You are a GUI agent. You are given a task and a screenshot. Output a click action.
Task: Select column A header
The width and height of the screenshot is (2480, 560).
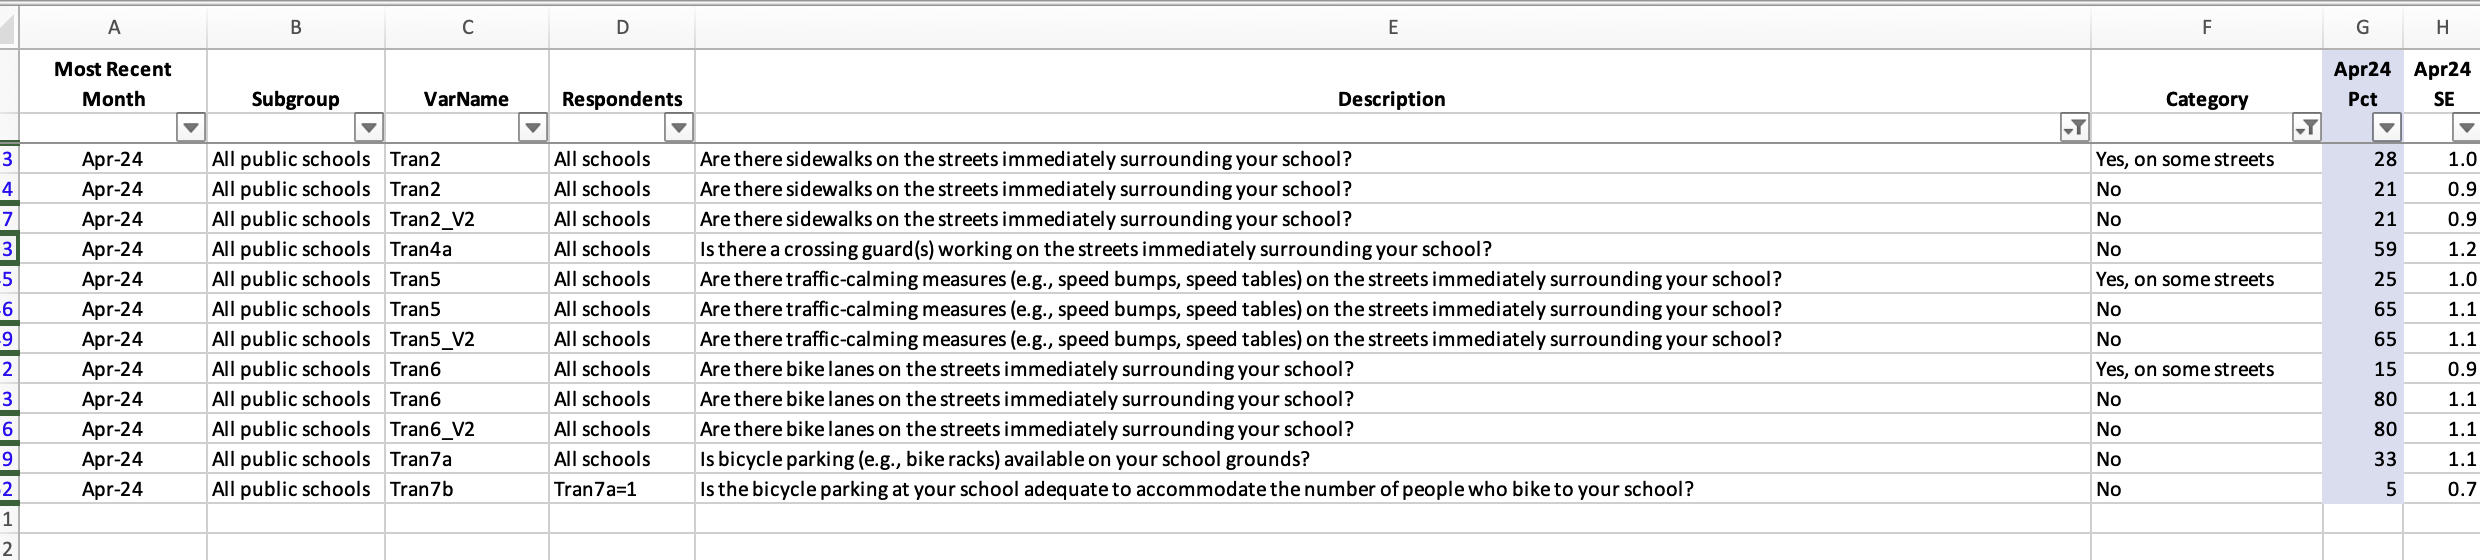[113, 28]
